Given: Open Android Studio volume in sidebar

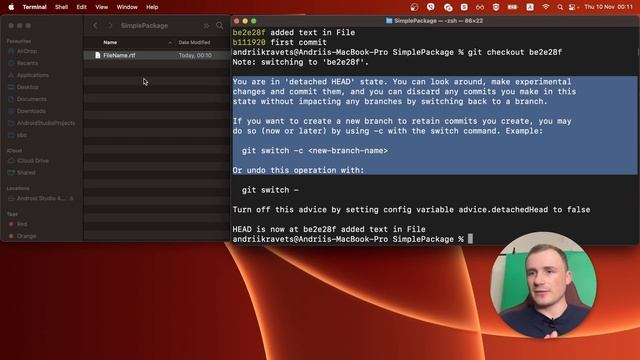Looking at the screenshot, I should 41,198.
